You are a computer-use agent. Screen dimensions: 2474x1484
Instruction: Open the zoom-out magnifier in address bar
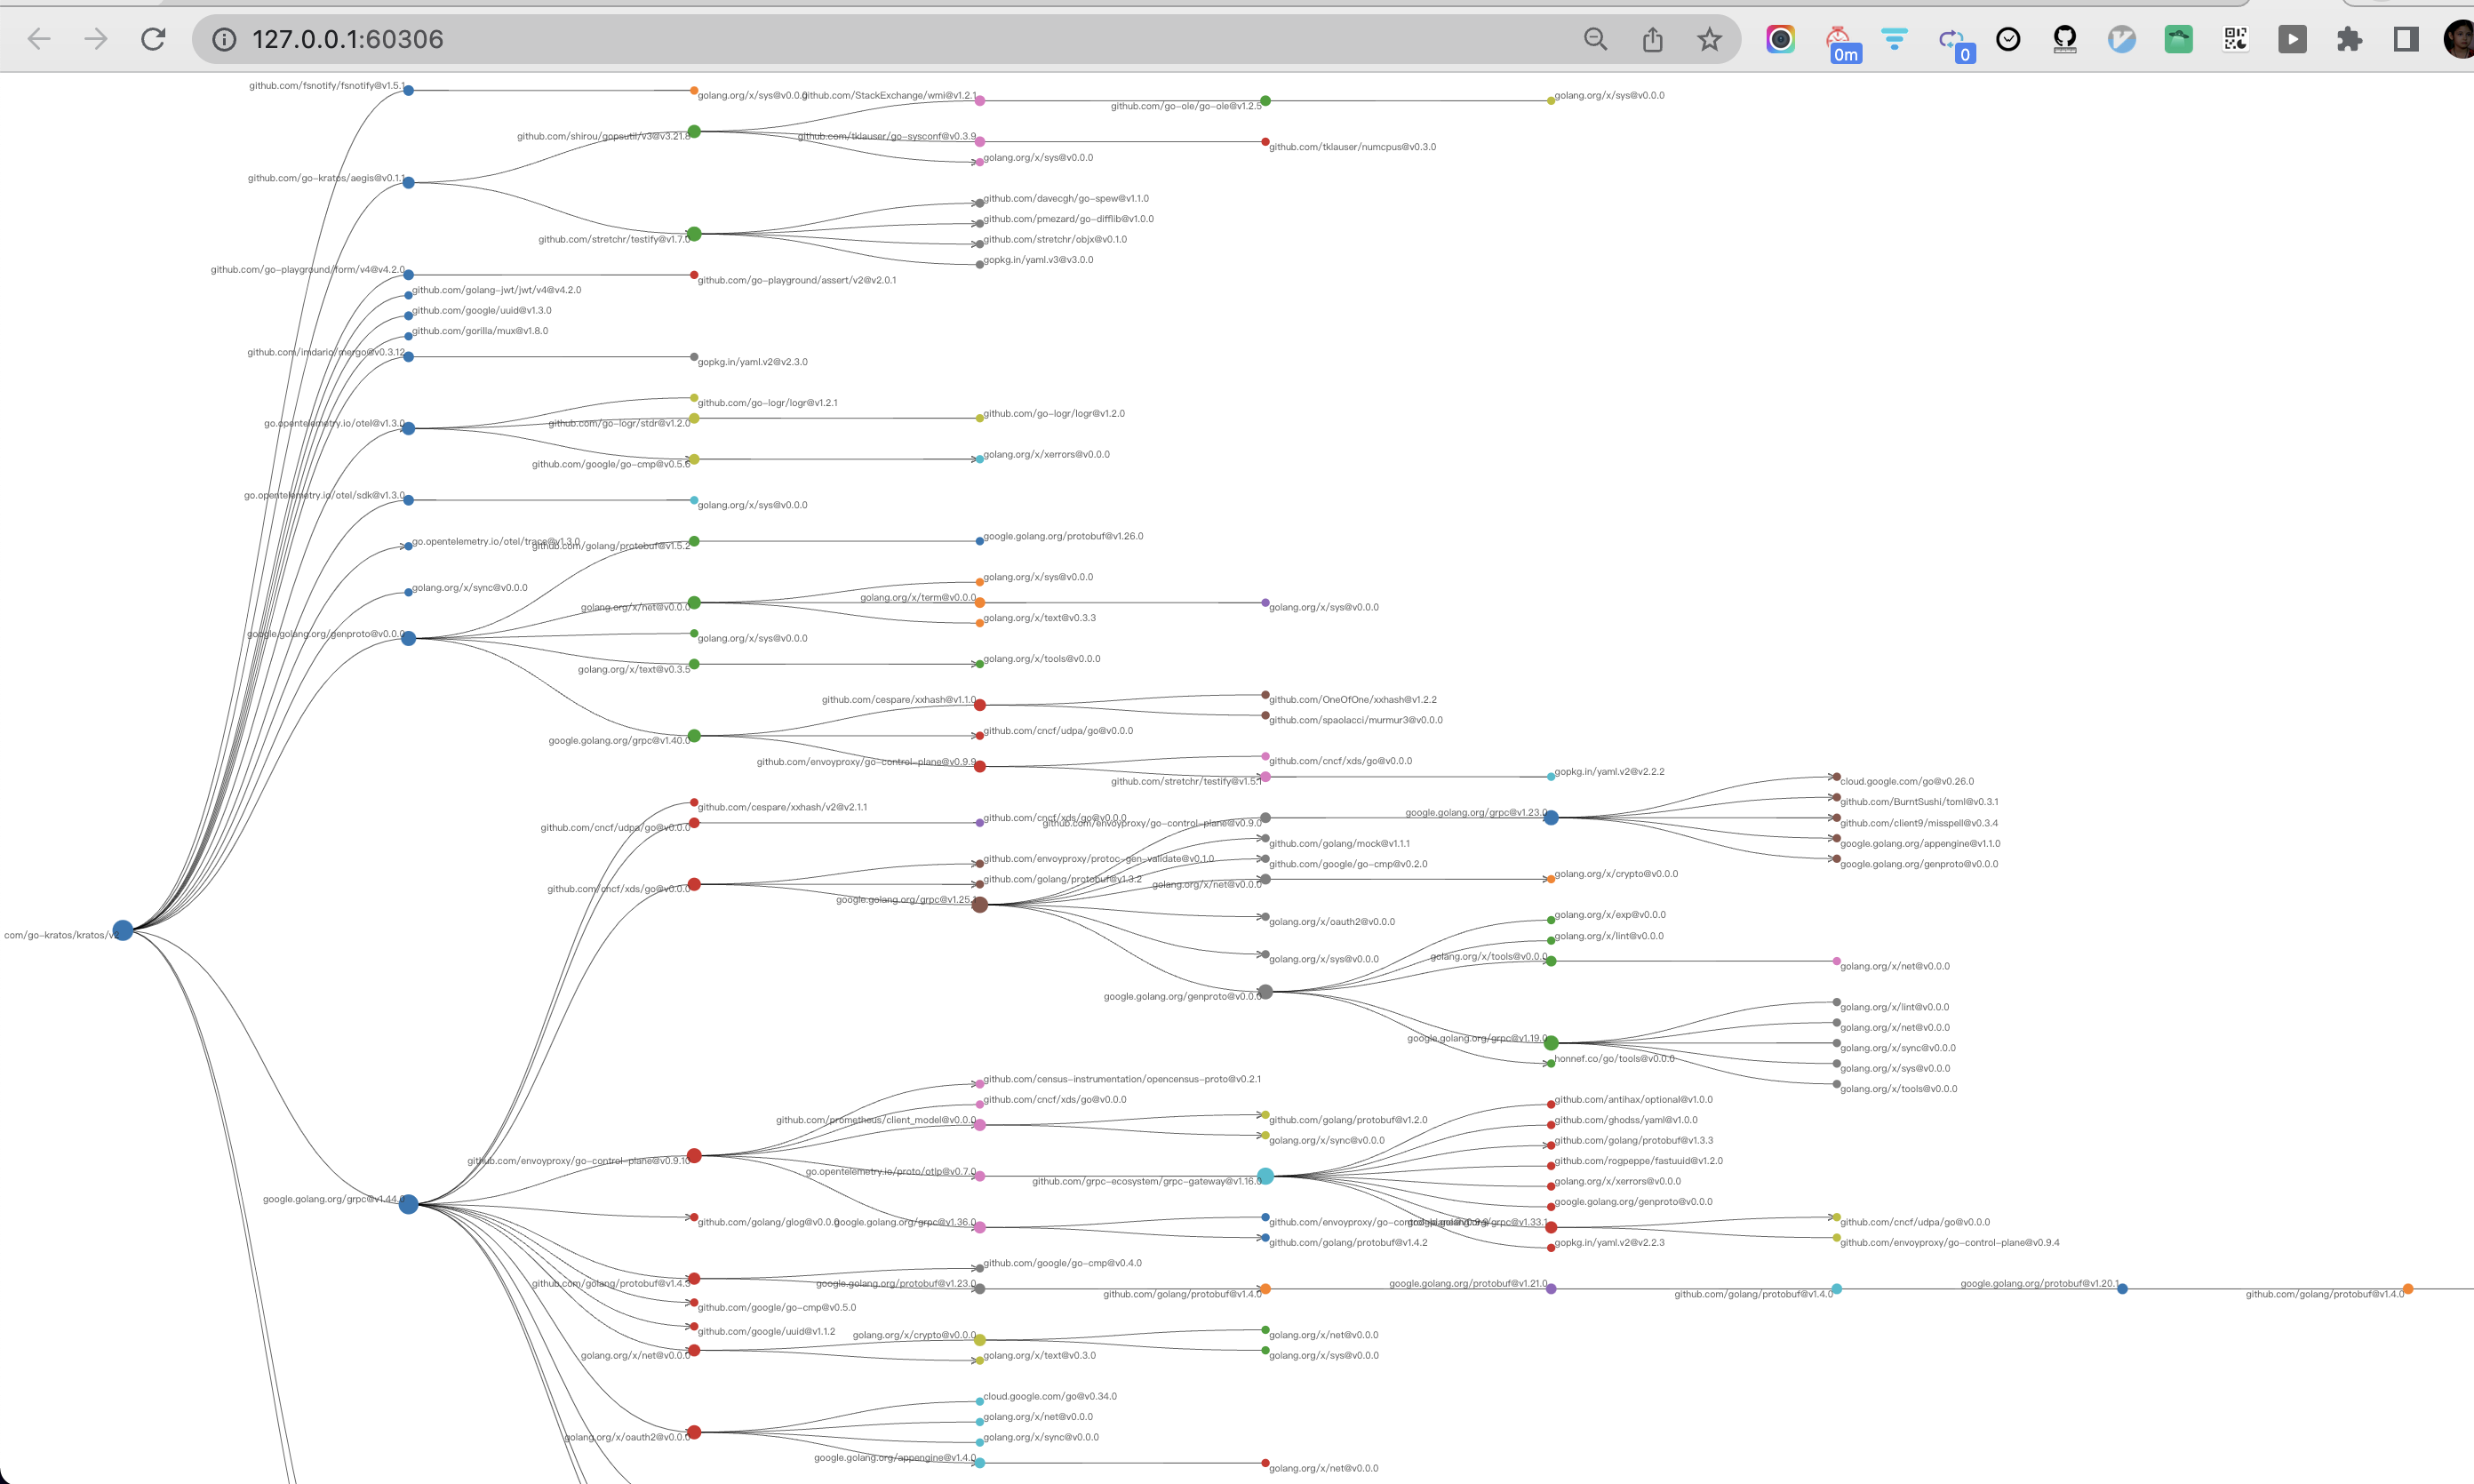tap(1595, 39)
